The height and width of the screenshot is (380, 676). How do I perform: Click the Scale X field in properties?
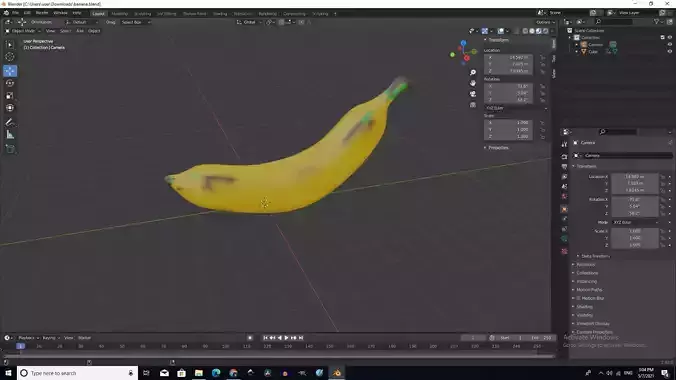(x=635, y=231)
